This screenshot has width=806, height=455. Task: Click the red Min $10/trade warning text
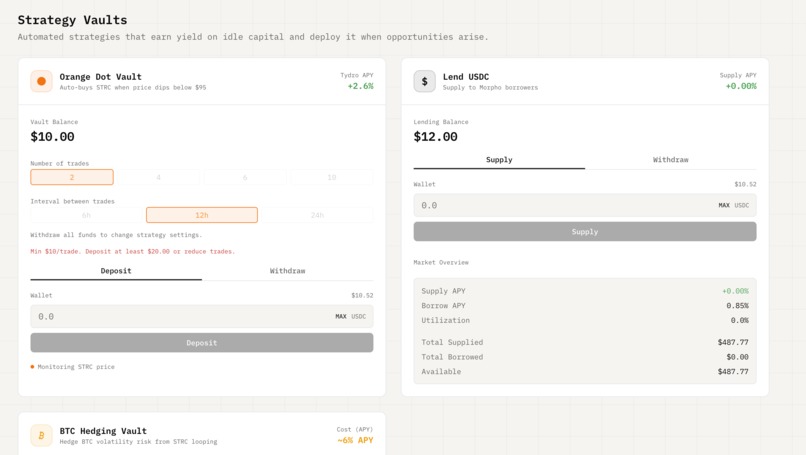(133, 251)
